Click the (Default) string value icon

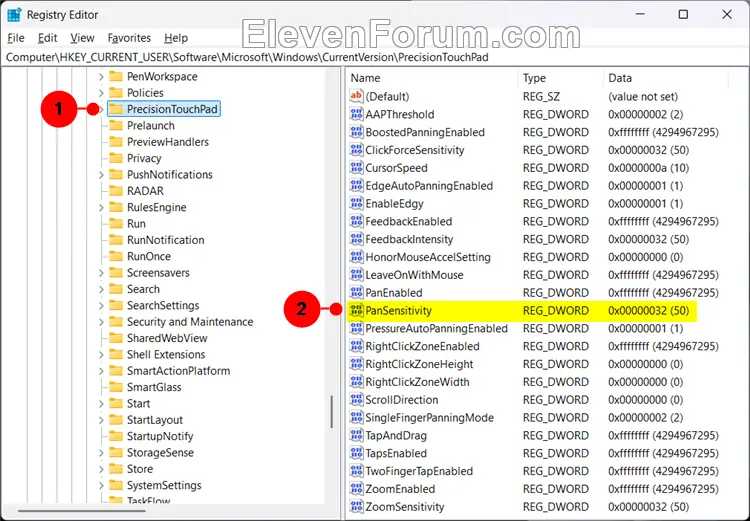click(x=356, y=96)
